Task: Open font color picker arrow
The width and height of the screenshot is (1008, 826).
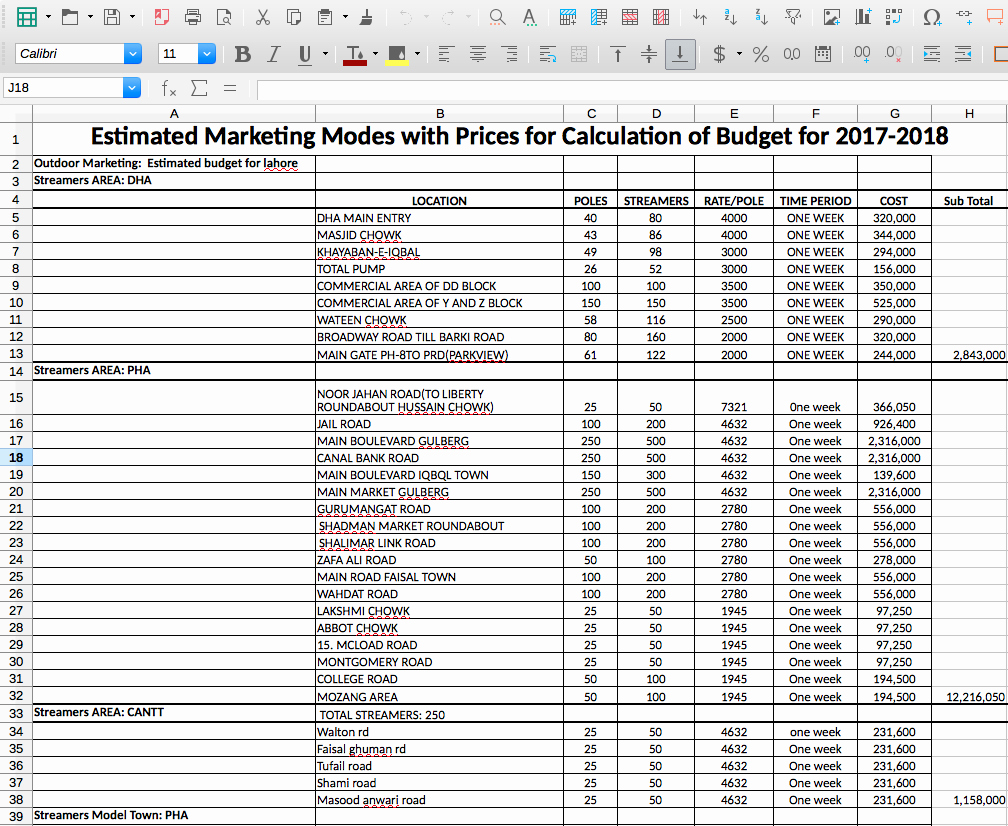Action: 375,54
